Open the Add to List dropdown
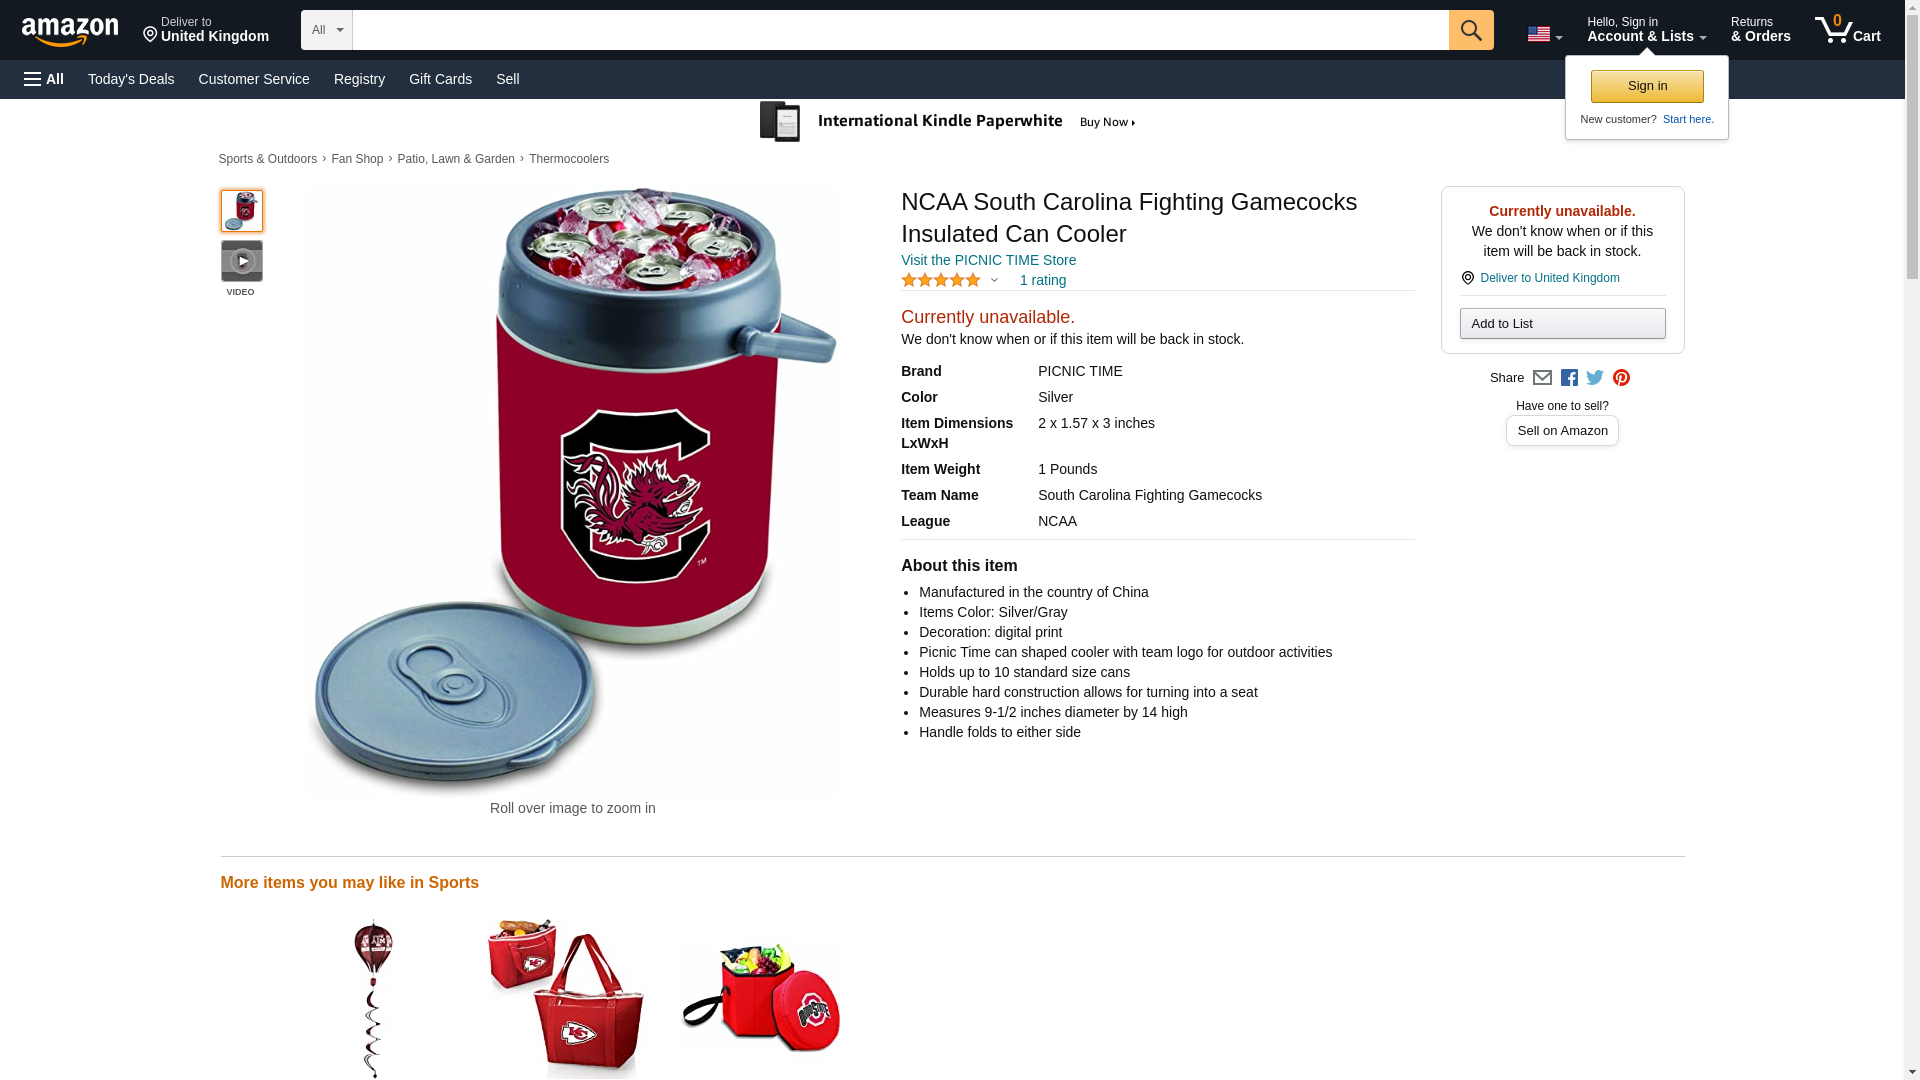The height and width of the screenshot is (1080, 1920). coord(1562,324)
